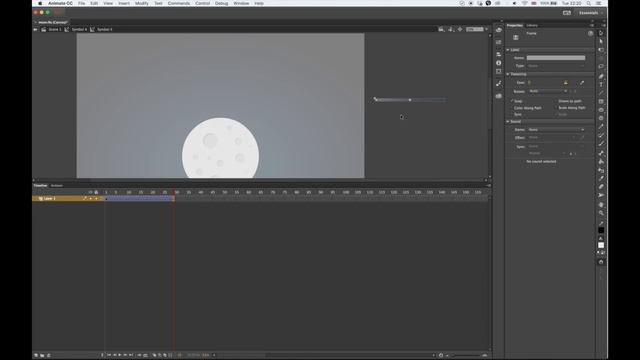
Task: Open the Rotate dropdown
Action: pos(548,91)
